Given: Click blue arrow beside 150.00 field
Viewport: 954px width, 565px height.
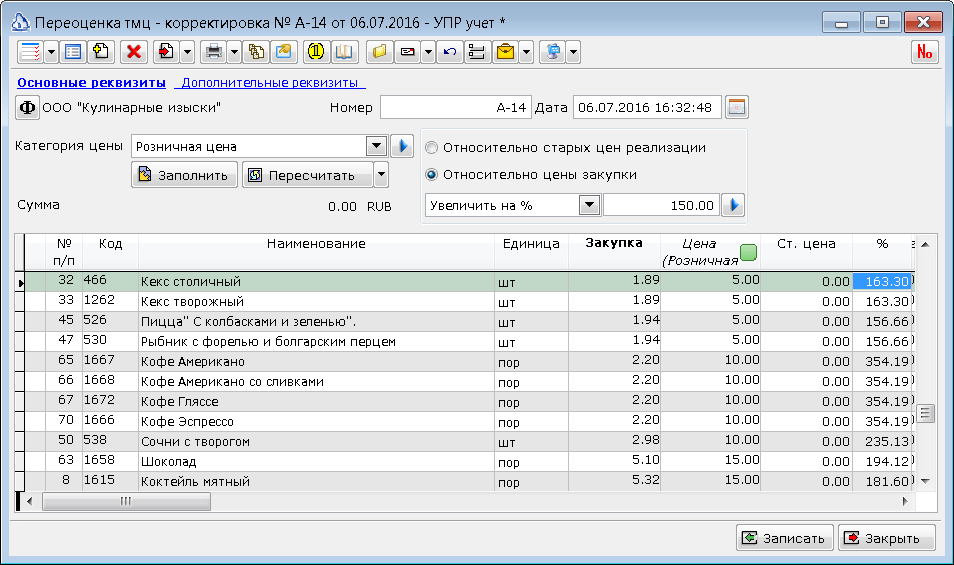Looking at the screenshot, I should pos(734,205).
